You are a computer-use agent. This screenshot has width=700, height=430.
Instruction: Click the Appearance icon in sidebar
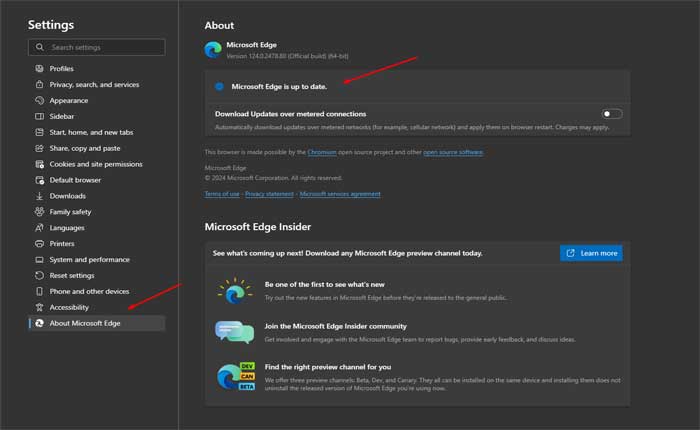[x=38, y=101]
